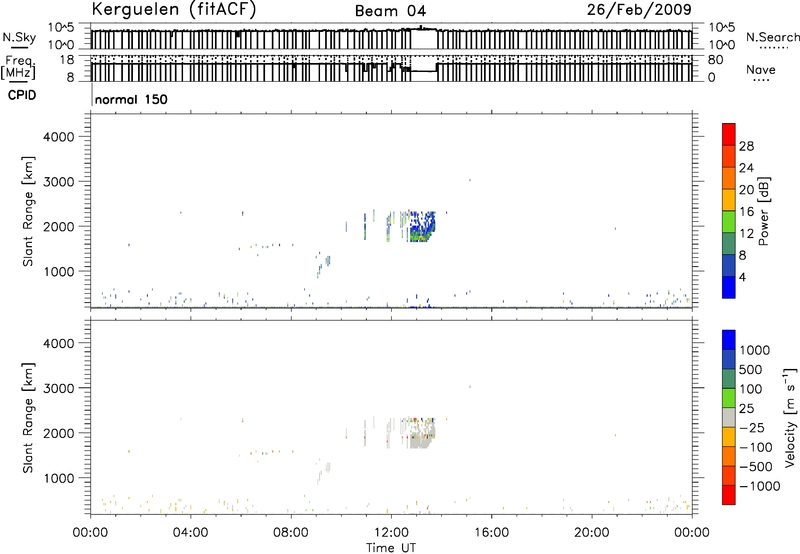Click the dense power scatter cluster near 13:00
Screen dimensions: 800x554
click(422, 226)
